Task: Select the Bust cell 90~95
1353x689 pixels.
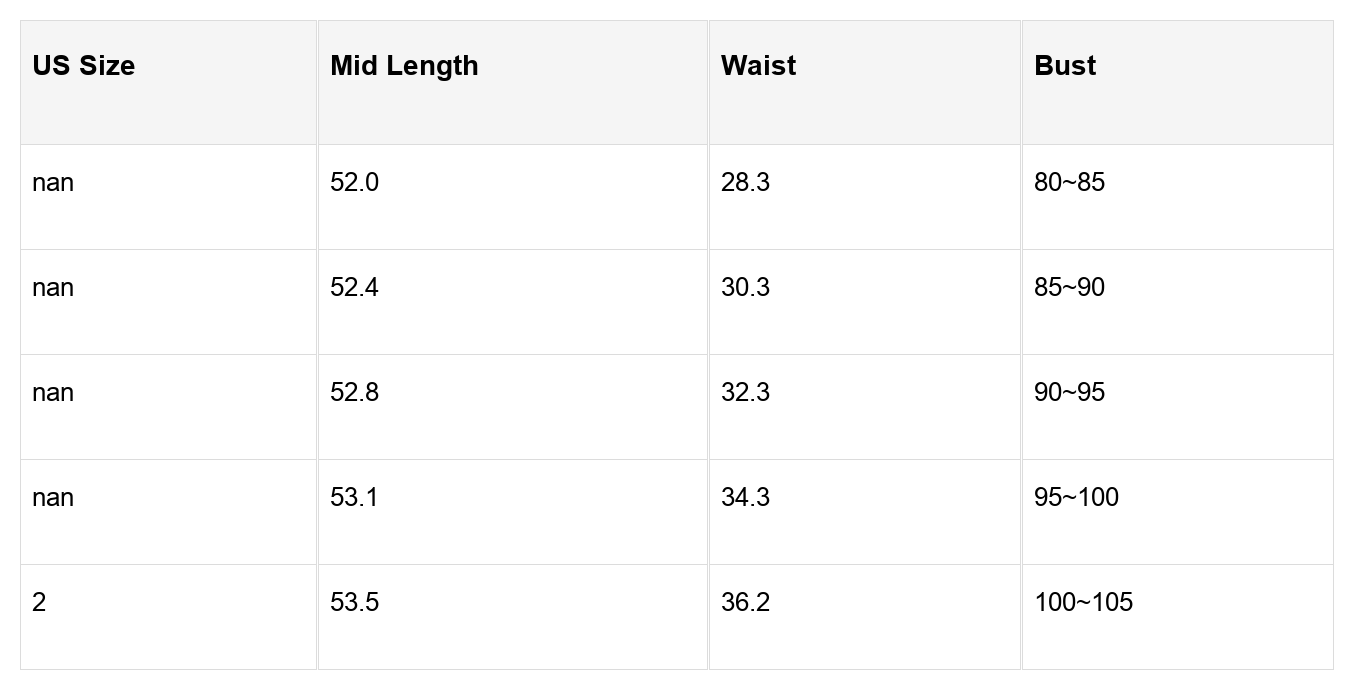Action: [1069, 393]
